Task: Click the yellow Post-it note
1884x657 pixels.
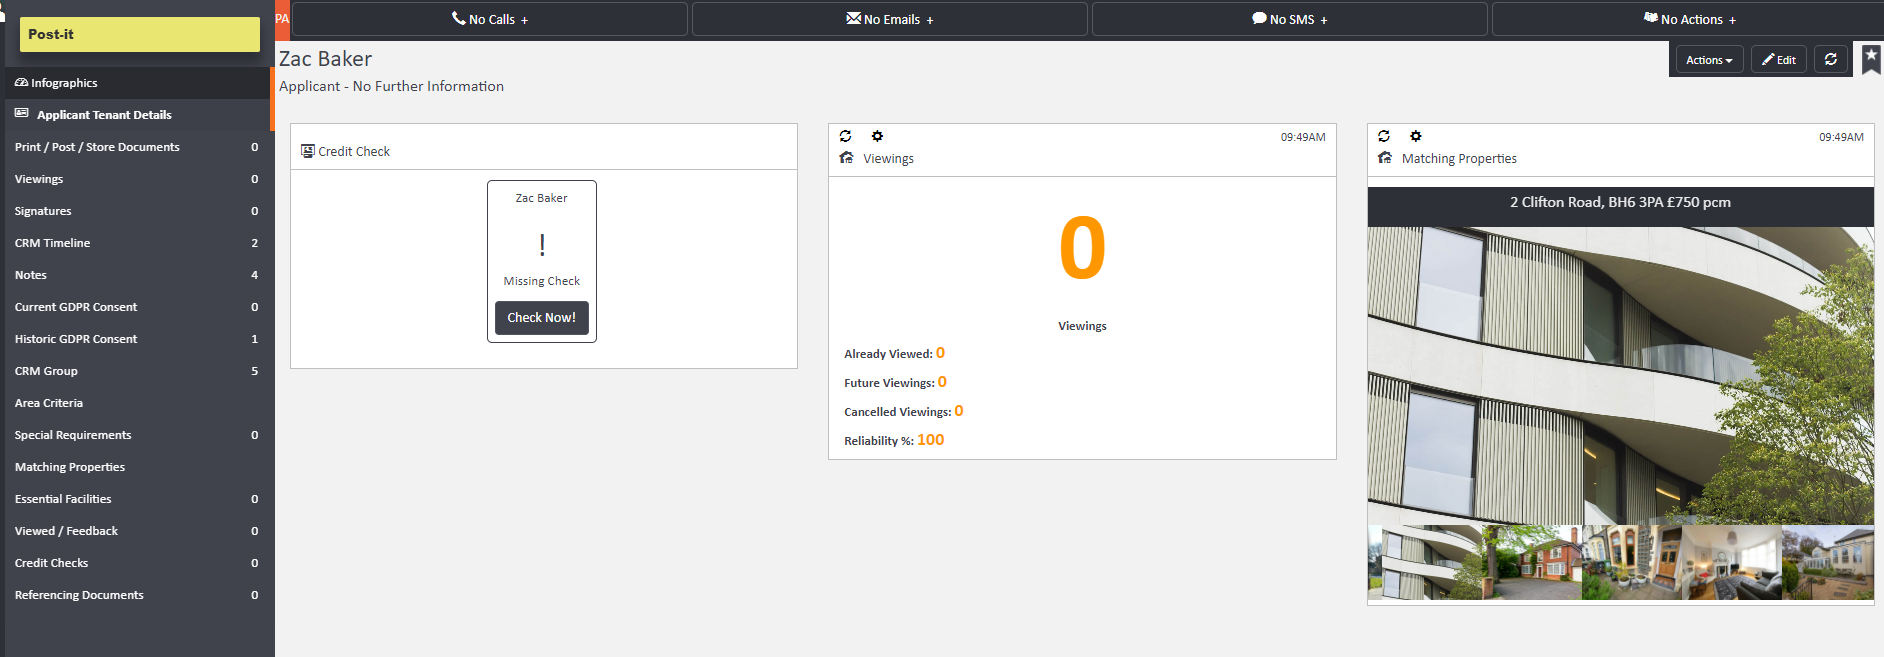Action: (x=139, y=34)
